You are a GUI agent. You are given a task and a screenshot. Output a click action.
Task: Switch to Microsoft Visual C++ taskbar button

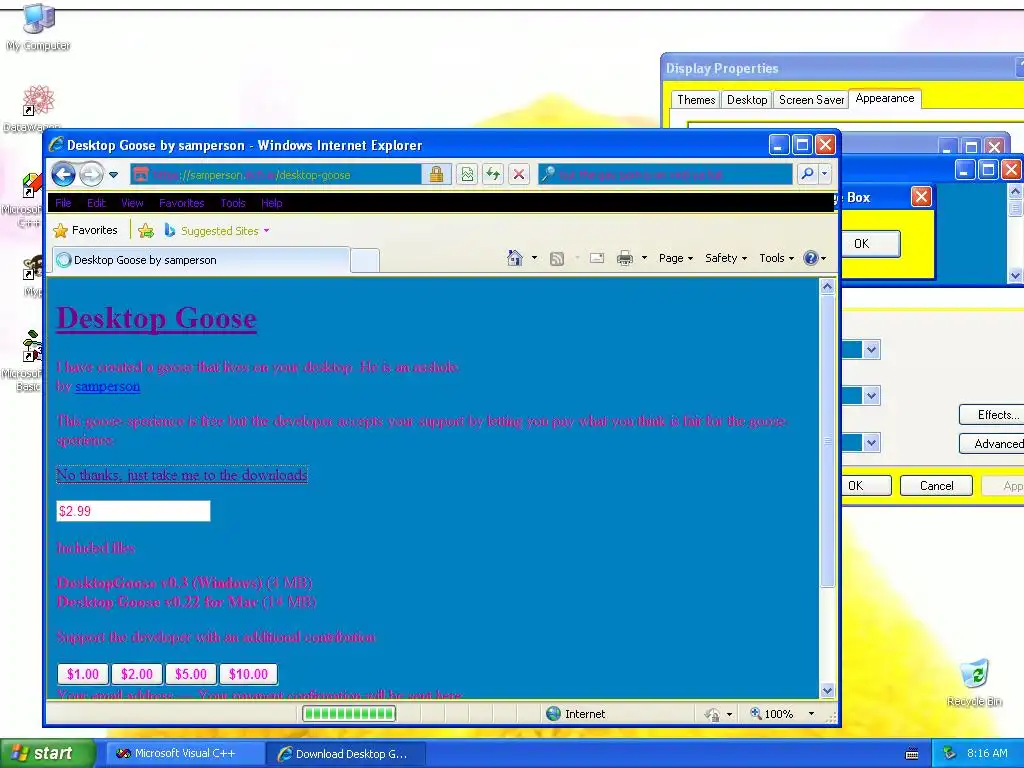(x=185, y=754)
